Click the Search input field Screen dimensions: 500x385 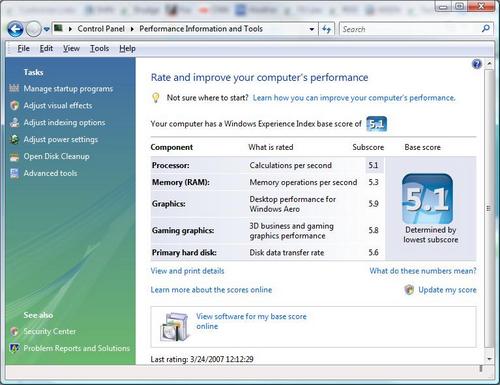(x=410, y=29)
